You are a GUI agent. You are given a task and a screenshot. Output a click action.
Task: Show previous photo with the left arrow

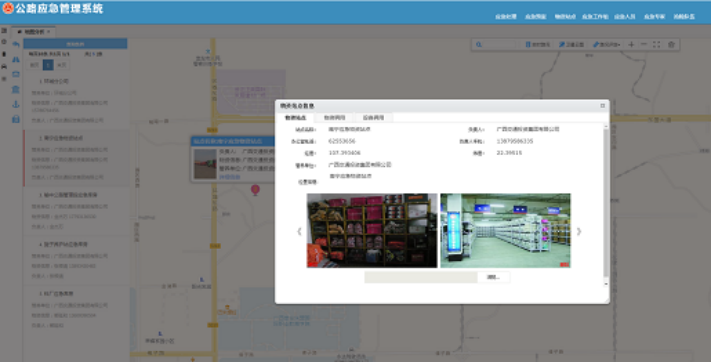(x=299, y=231)
